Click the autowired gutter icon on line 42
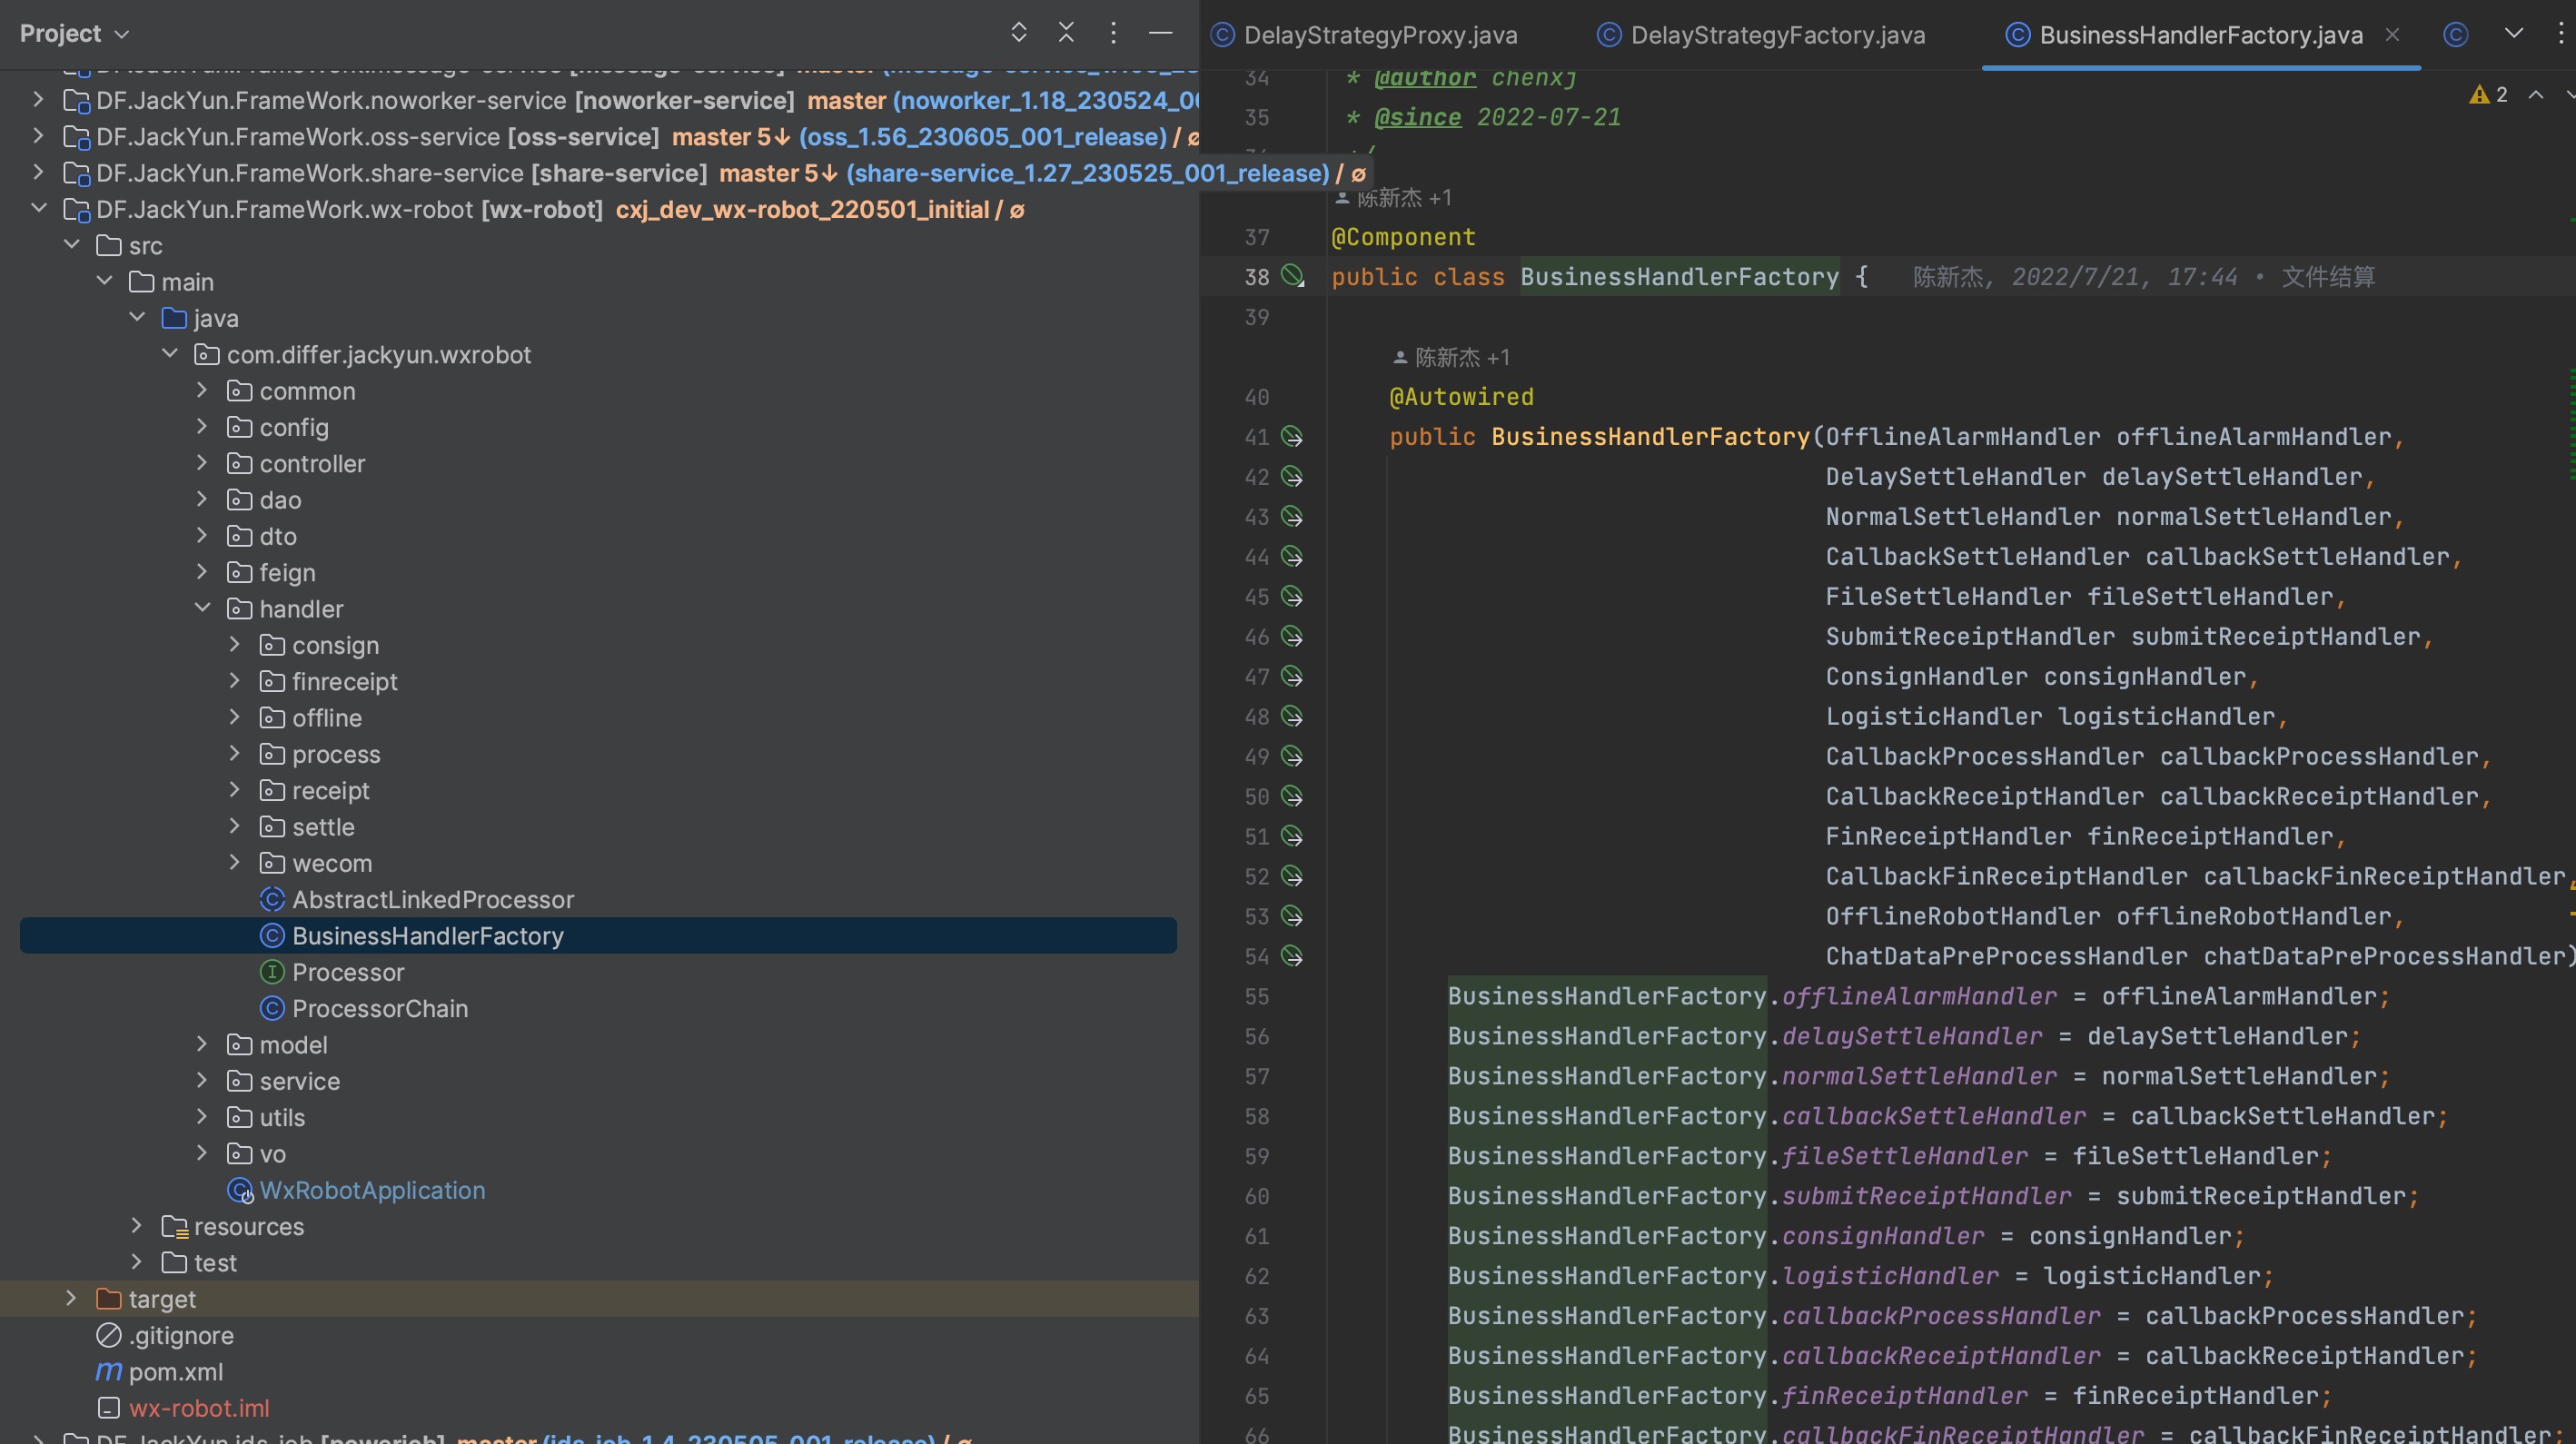Screen dimensions: 2576x1444 click(1292, 477)
